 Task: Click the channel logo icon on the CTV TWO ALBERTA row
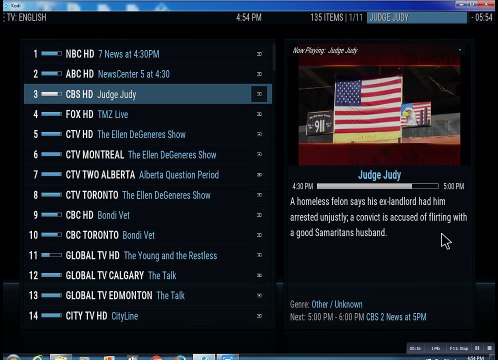click(x=259, y=175)
